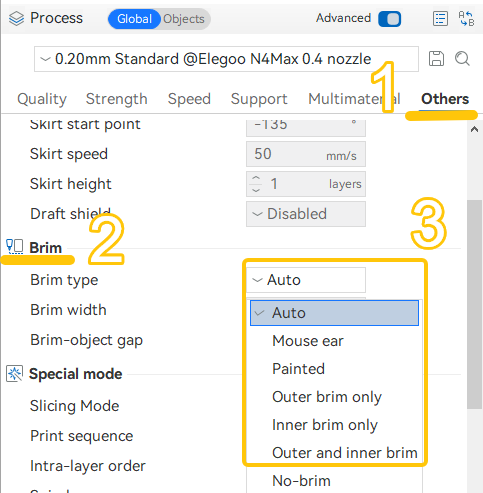Screen dimensions: 483x493
Task: Expand the Draft shield Disabled dropdown
Action: click(306, 214)
